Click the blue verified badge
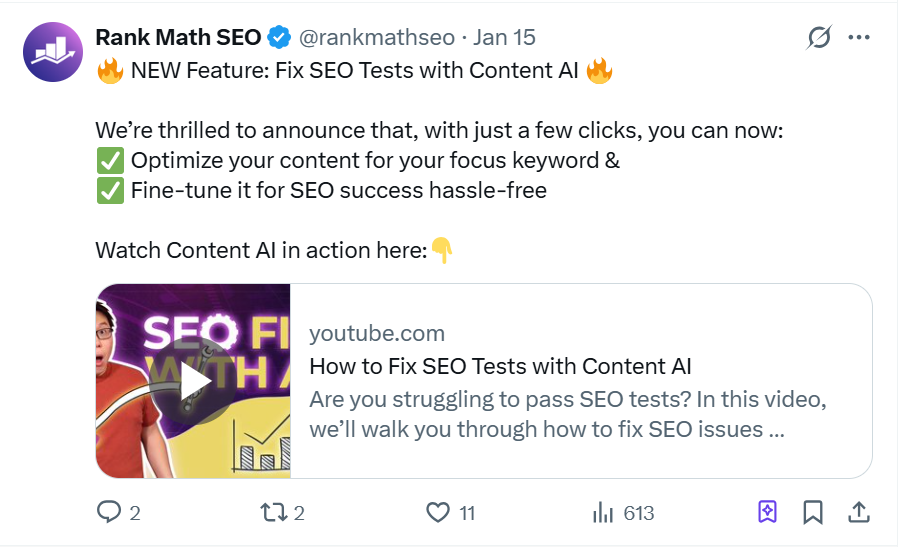 pyautogui.click(x=279, y=38)
